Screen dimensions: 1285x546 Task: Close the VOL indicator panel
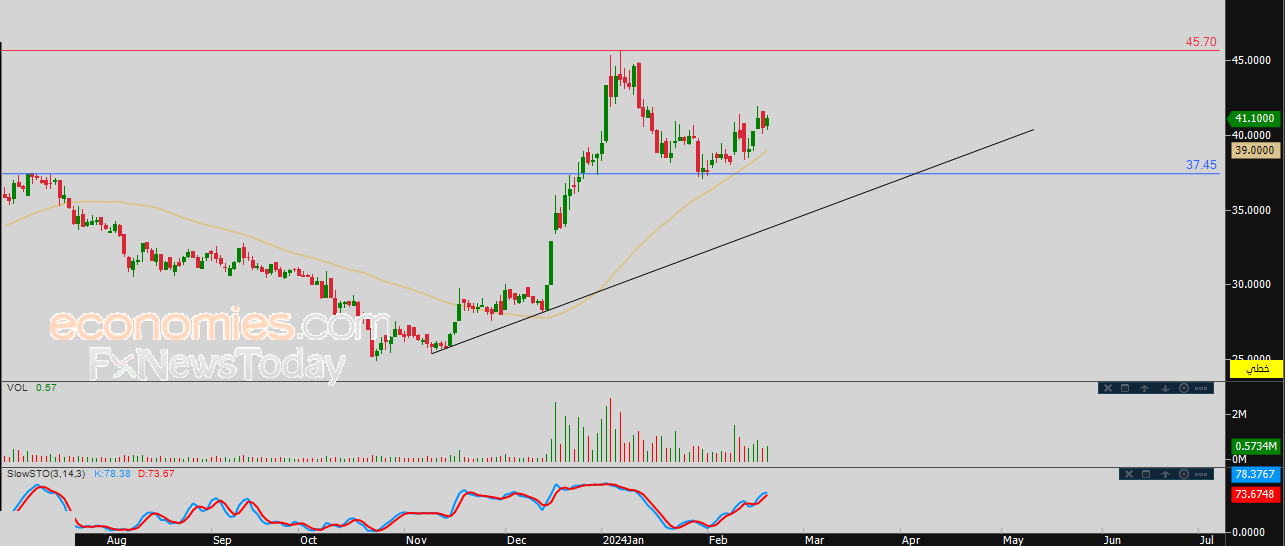(x=1108, y=388)
